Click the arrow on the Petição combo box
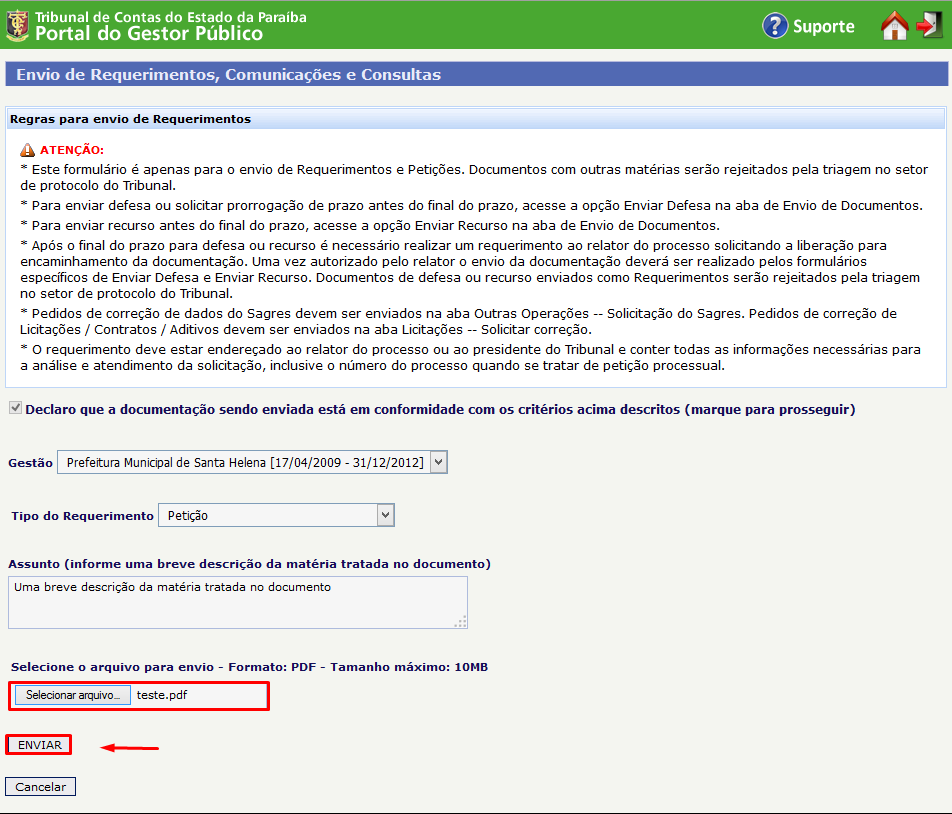This screenshot has width=952, height=814. (x=385, y=515)
